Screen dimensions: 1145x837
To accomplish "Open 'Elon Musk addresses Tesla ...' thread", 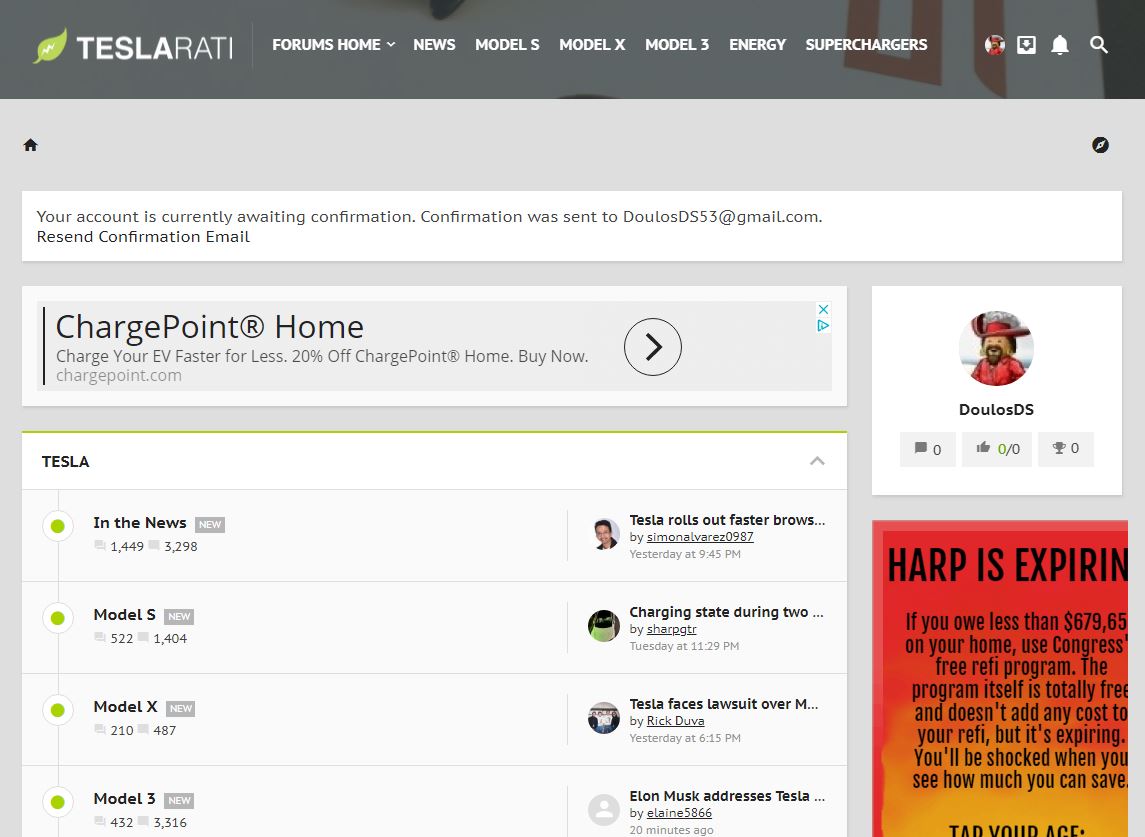I will pyautogui.click(x=727, y=796).
